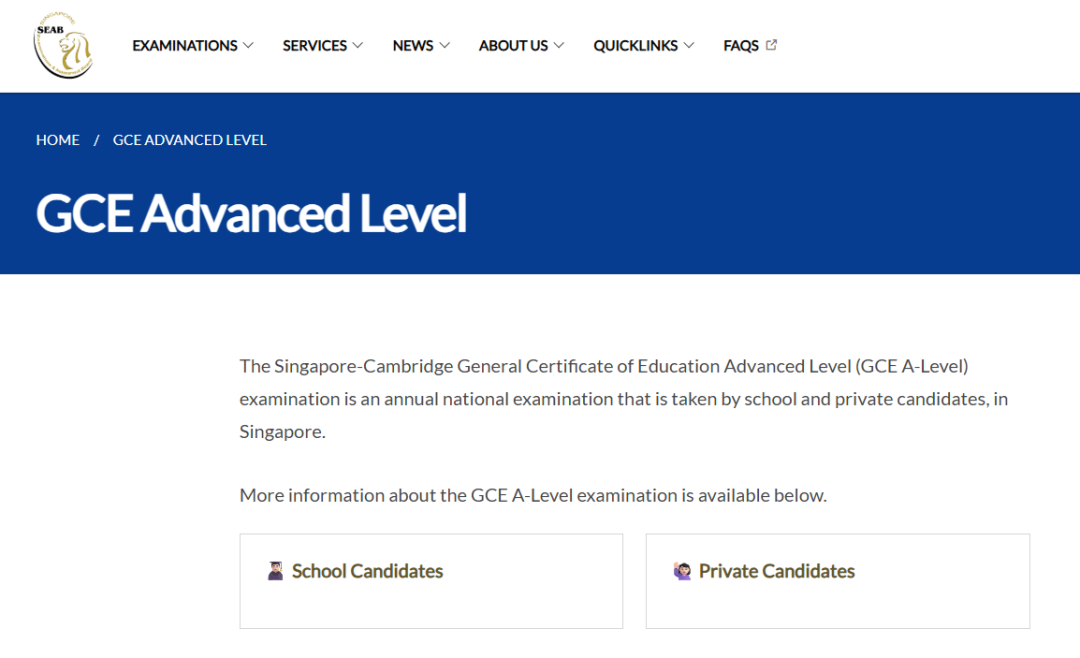Screen dimensions: 1080x658
Task: Expand the News chevron arrow
Action: coord(444,45)
